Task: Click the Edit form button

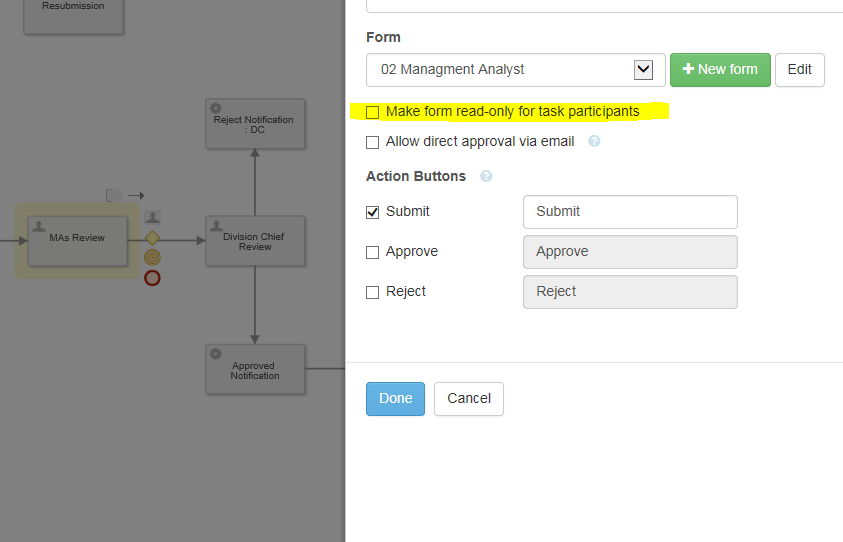Action: pos(799,70)
